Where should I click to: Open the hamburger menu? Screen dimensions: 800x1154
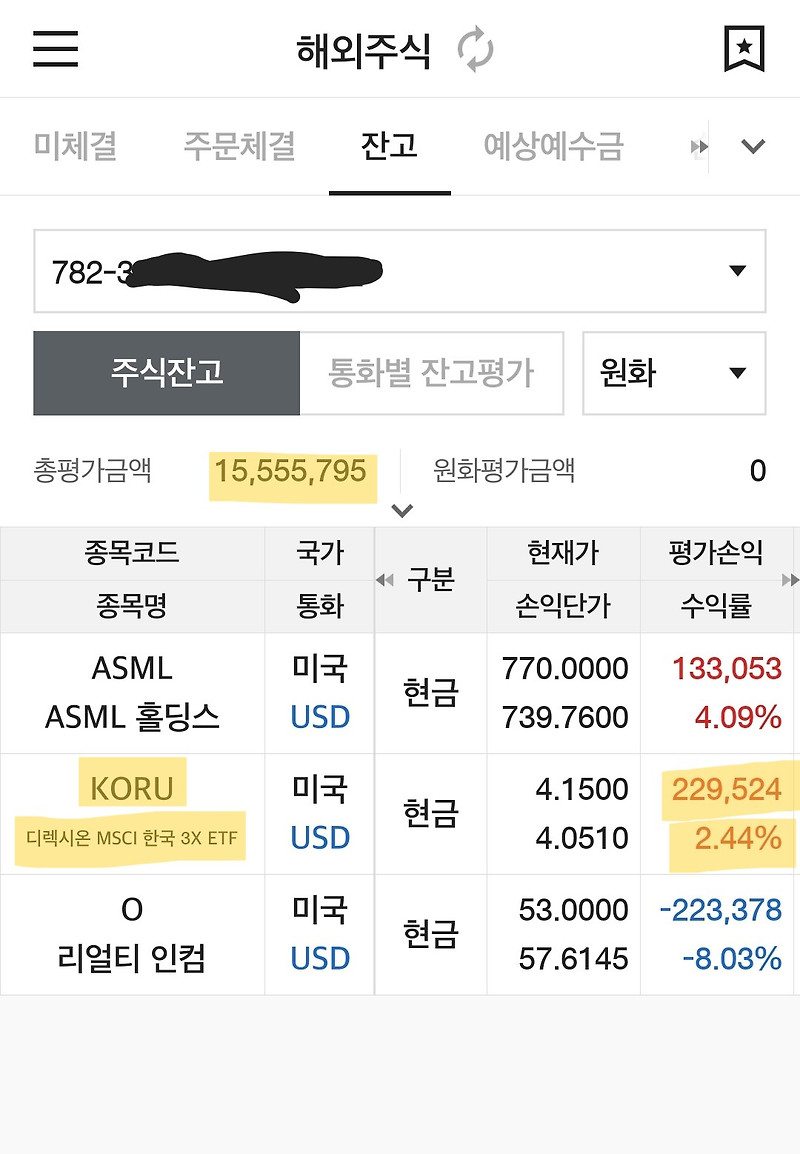coord(55,48)
